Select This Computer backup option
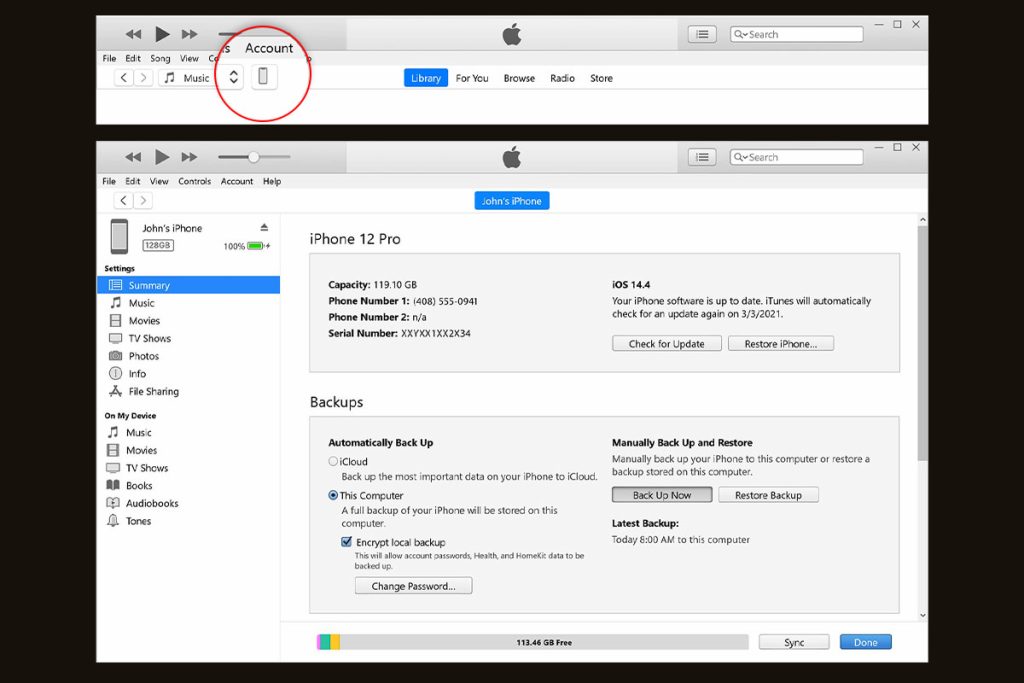This screenshot has width=1024, height=683. point(333,495)
